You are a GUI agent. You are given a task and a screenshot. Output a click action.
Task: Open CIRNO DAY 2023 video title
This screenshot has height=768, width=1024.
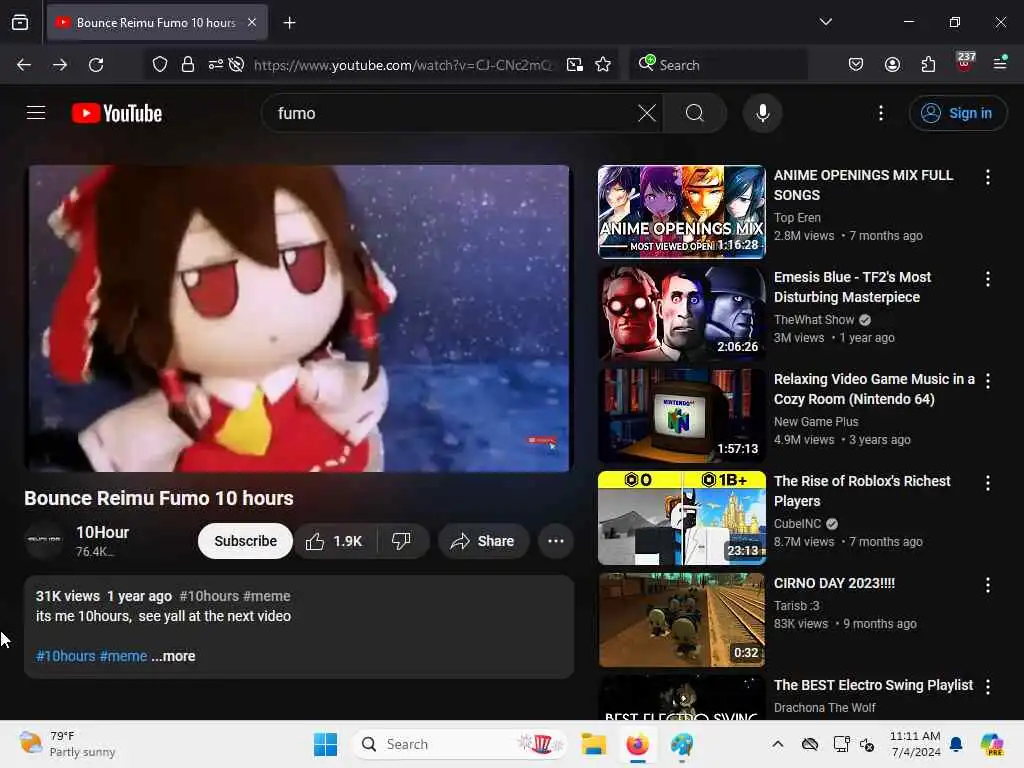click(834, 583)
